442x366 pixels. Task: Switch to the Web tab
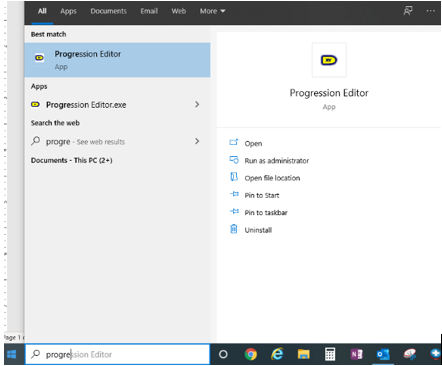pyautogui.click(x=179, y=11)
